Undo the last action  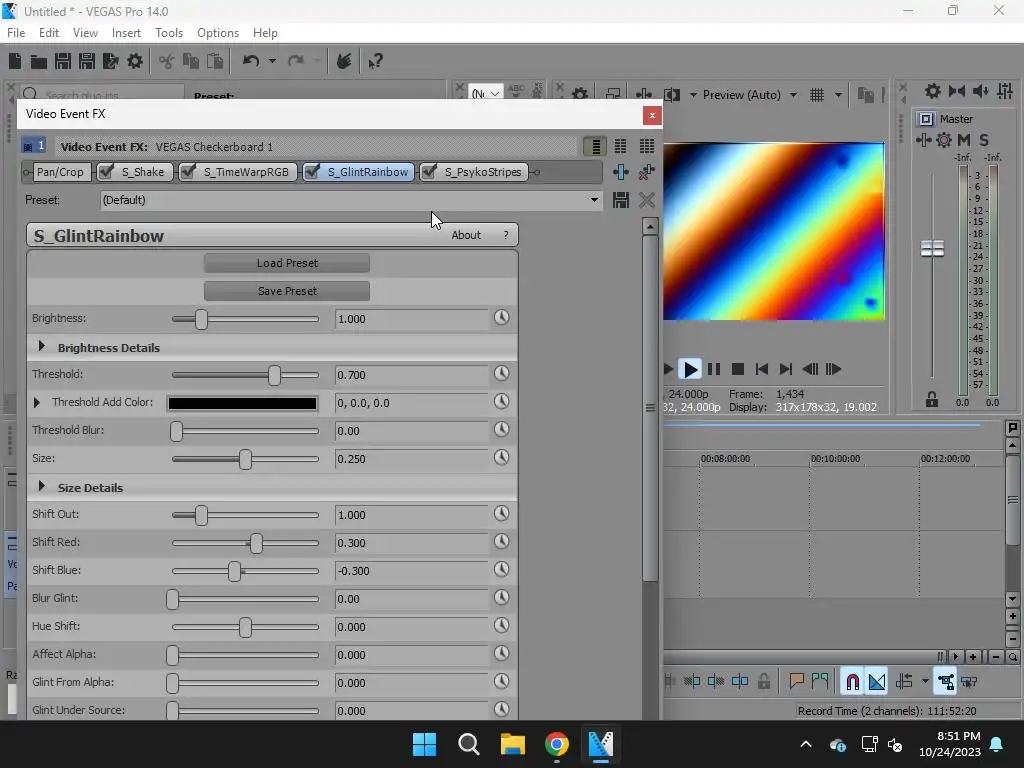(x=251, y=61)
